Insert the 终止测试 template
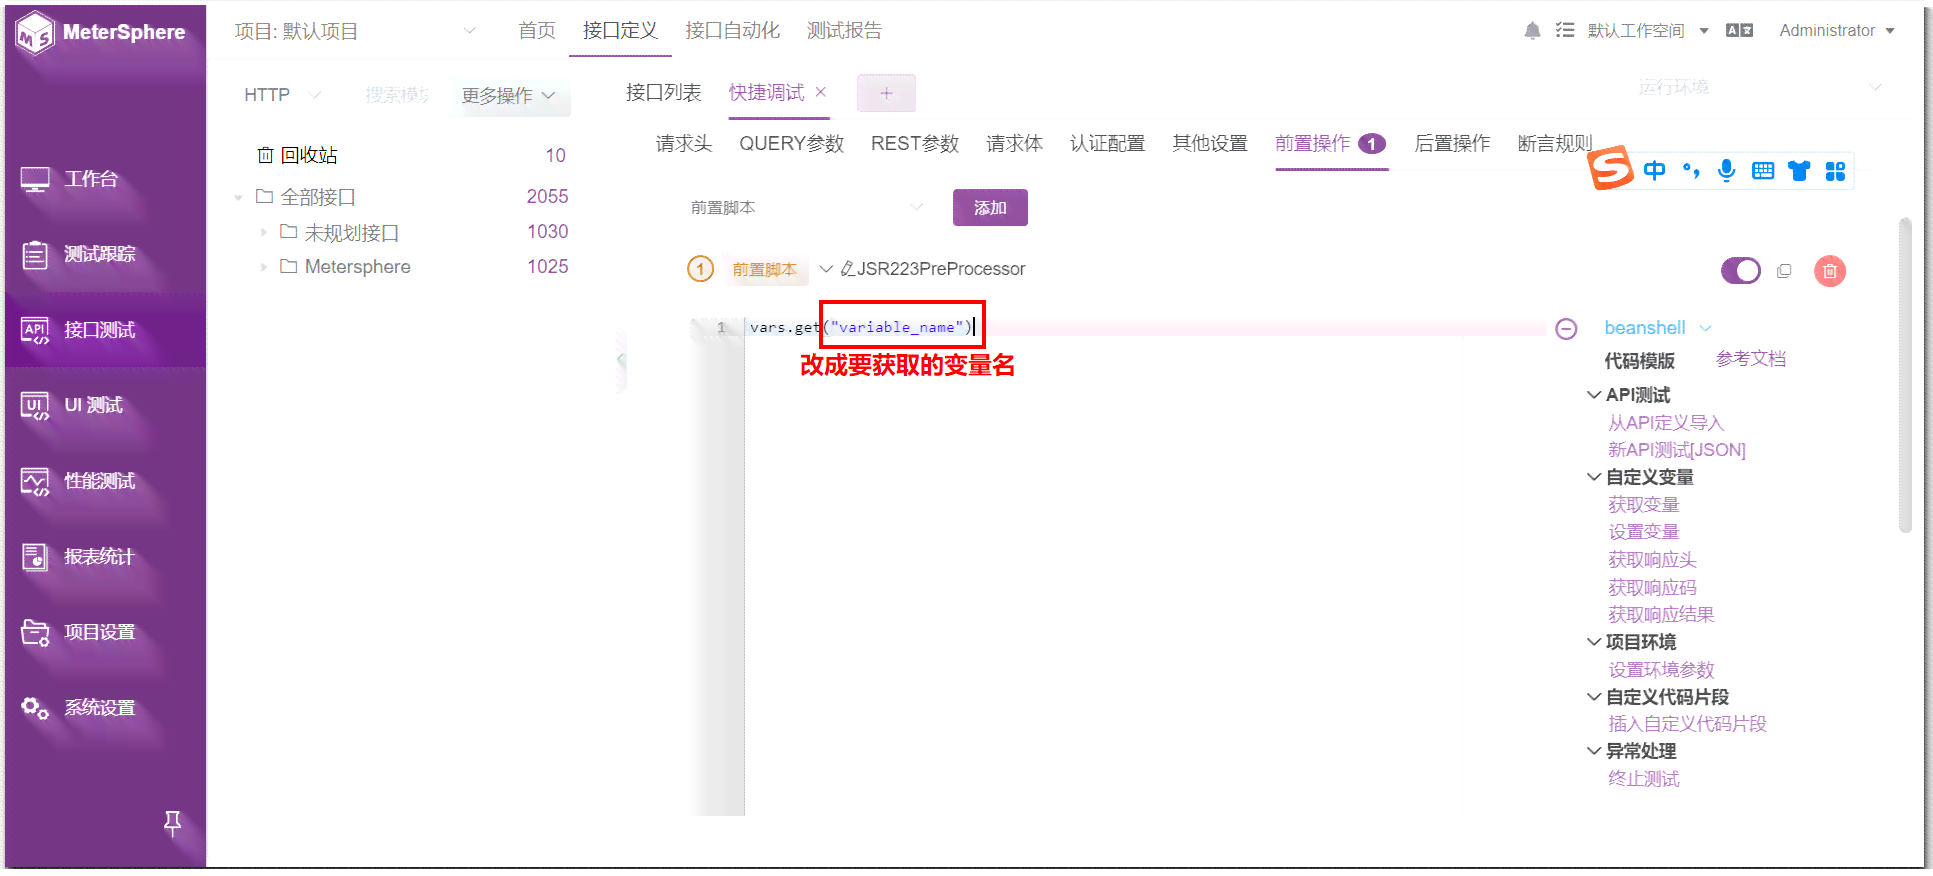The height and width of the screenshot is (876, 1933). [x=1643, y=780]
